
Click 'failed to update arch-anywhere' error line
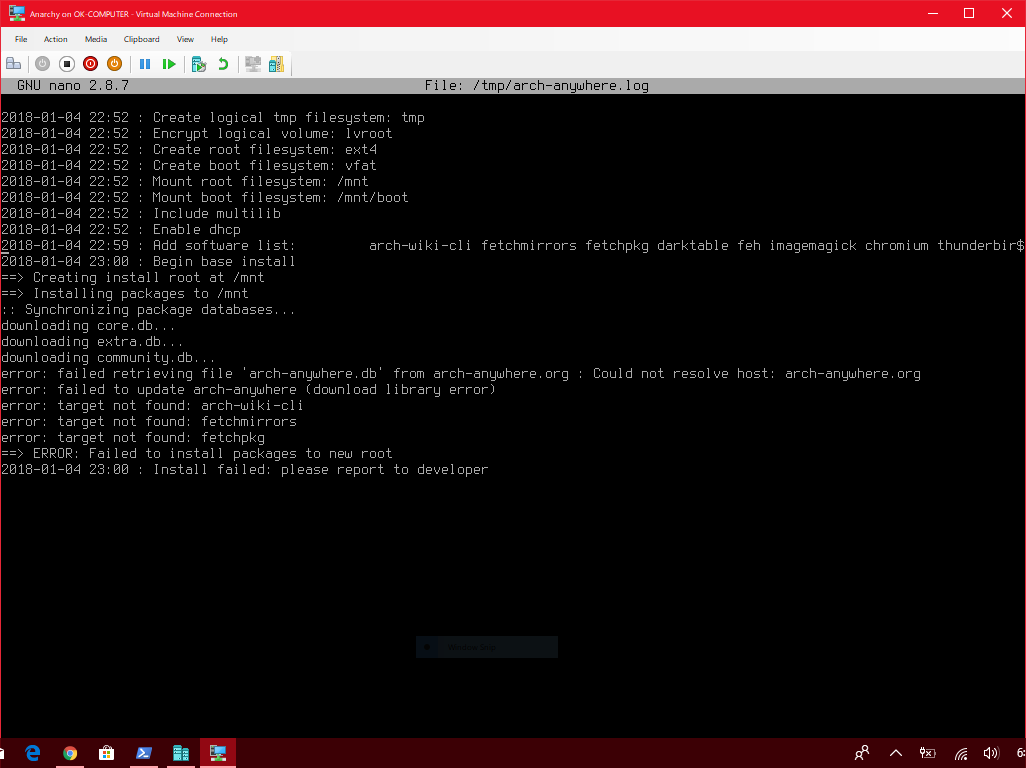point(249,390)
